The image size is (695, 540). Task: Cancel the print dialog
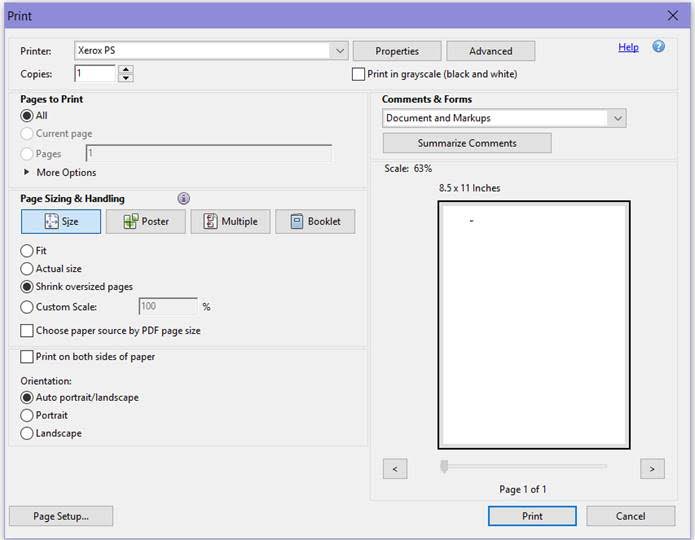click(x=630, y=516)
